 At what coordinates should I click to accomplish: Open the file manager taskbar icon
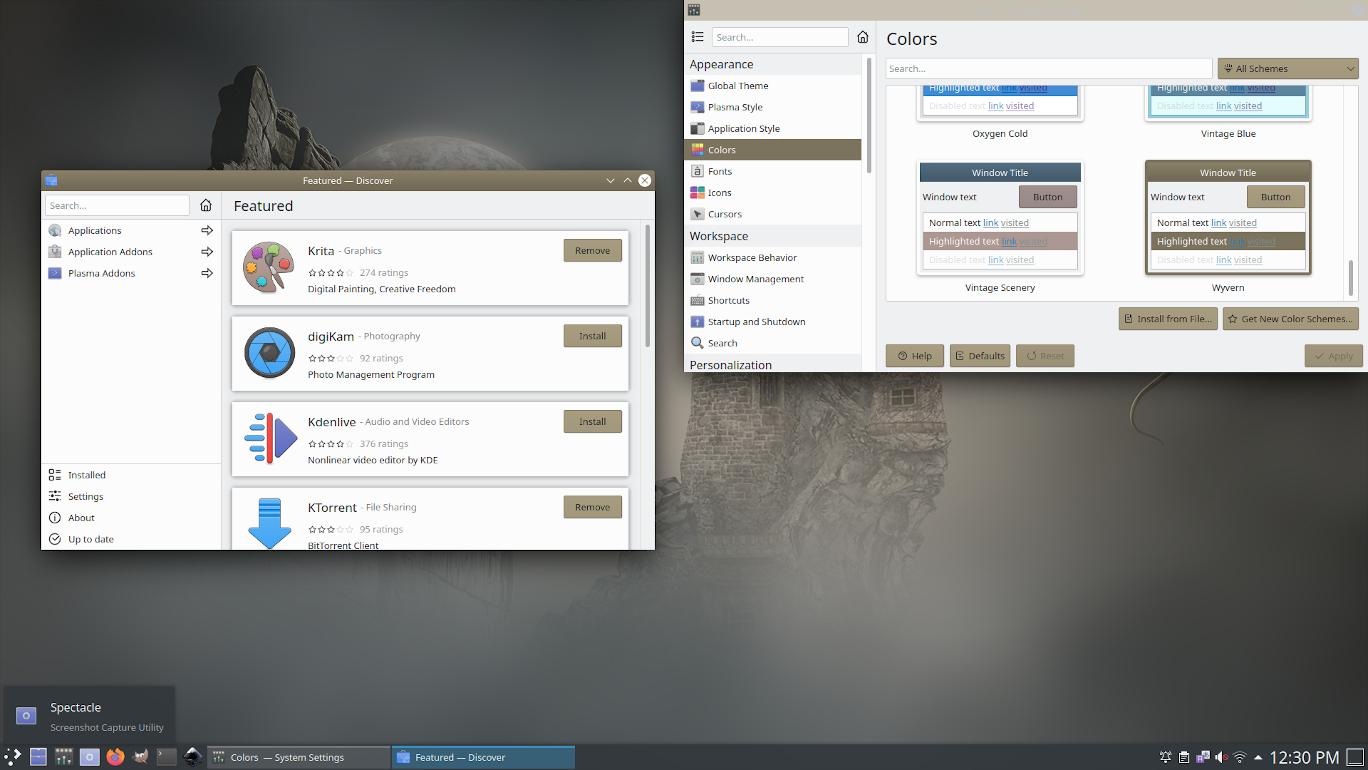38,757
